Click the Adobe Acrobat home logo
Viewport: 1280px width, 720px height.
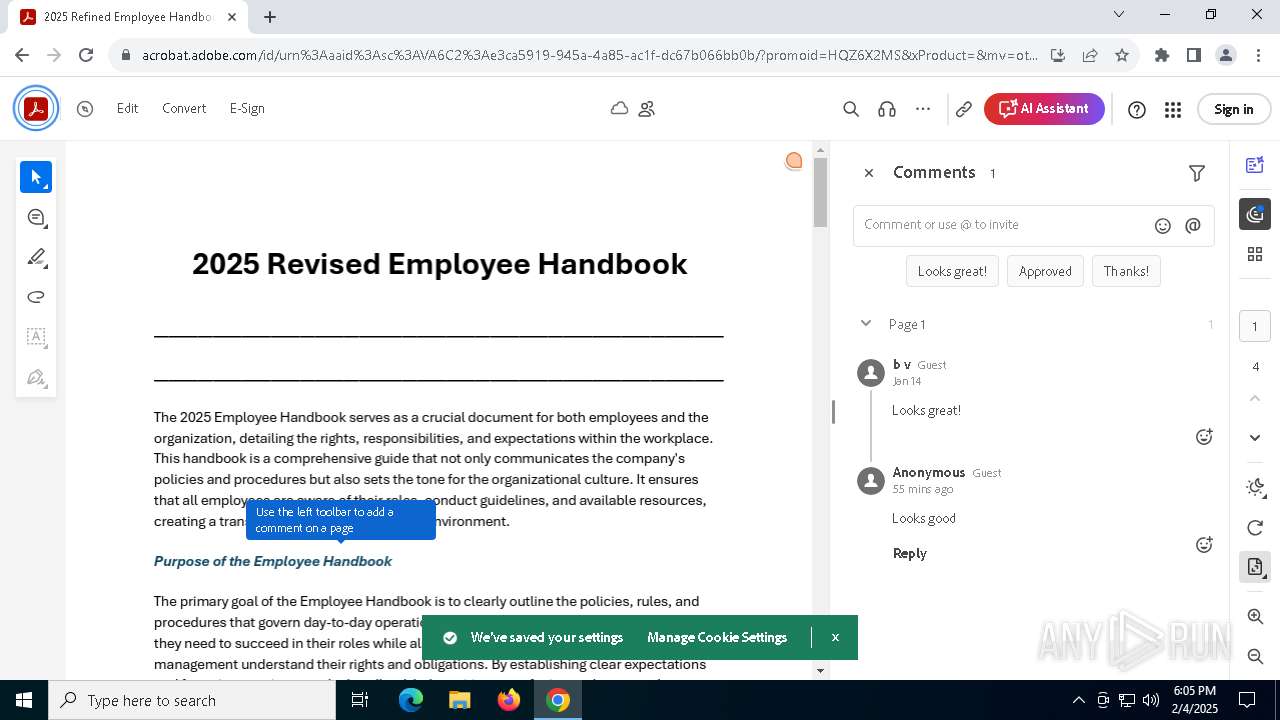click(36, 108)
